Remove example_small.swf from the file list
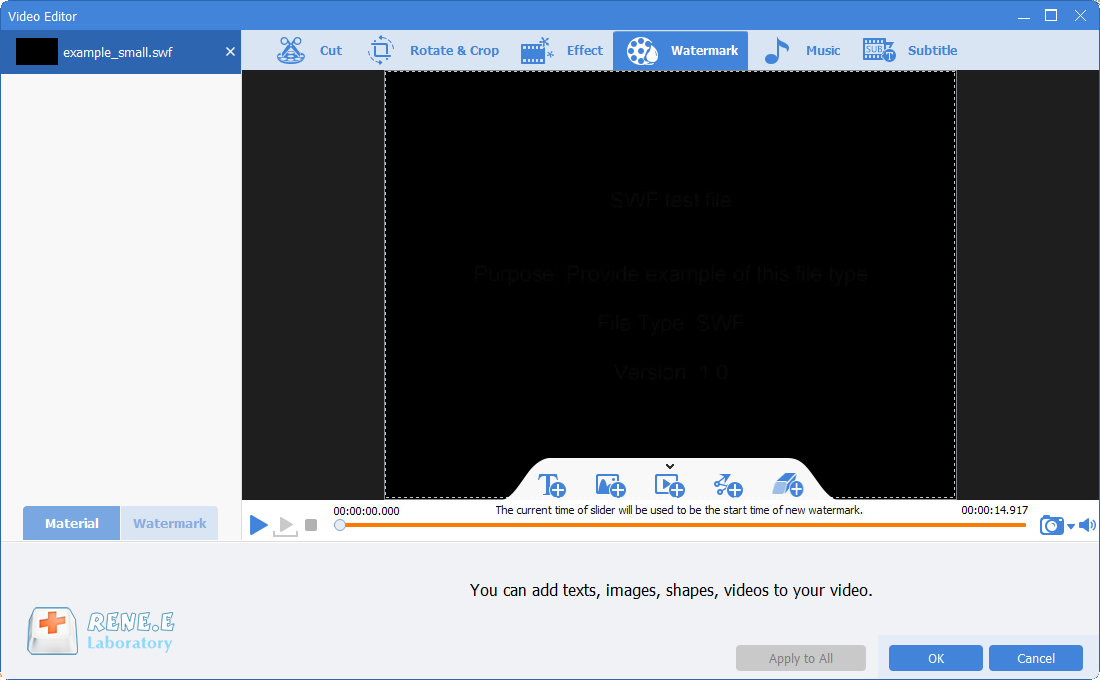 coord(230,51)
